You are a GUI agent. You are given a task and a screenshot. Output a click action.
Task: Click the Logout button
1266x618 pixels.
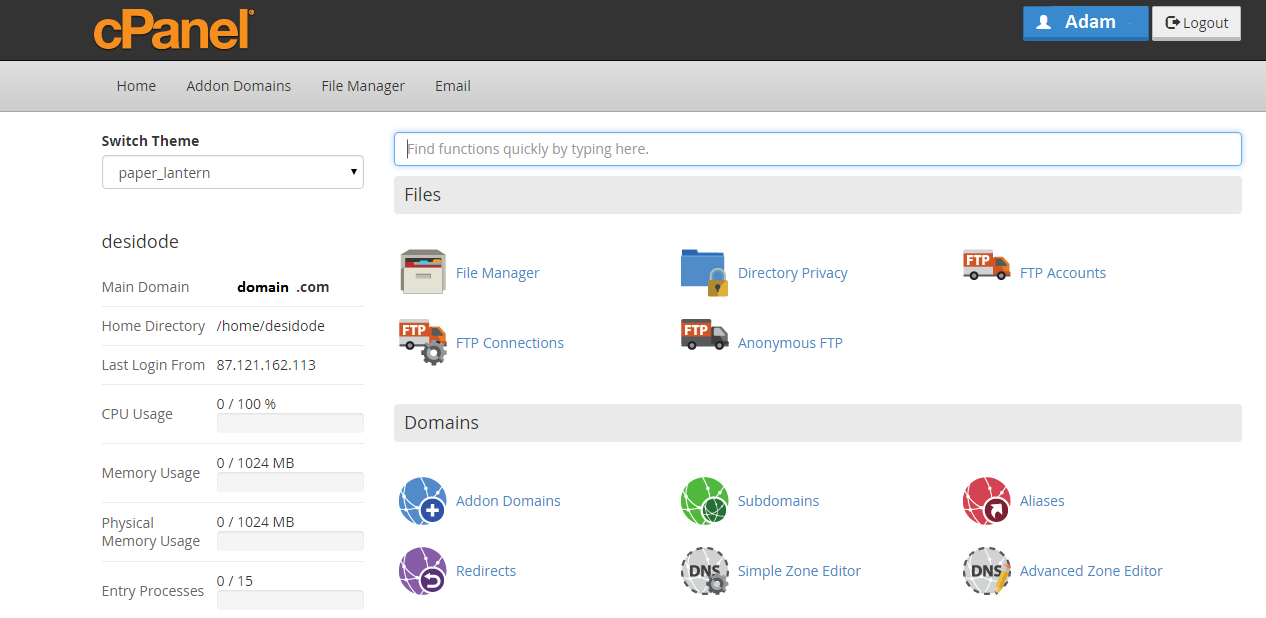tap(1197, 23)
